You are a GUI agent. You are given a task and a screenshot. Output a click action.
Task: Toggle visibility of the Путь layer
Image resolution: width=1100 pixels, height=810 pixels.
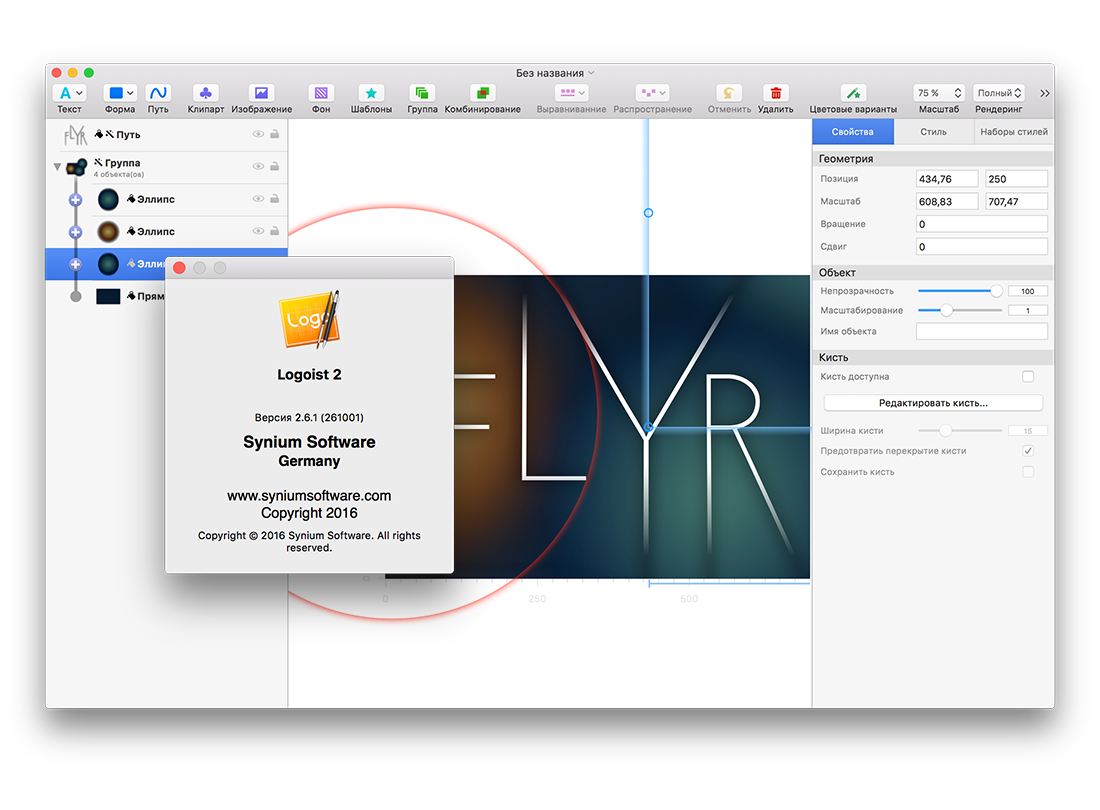[x=258, y=134]
